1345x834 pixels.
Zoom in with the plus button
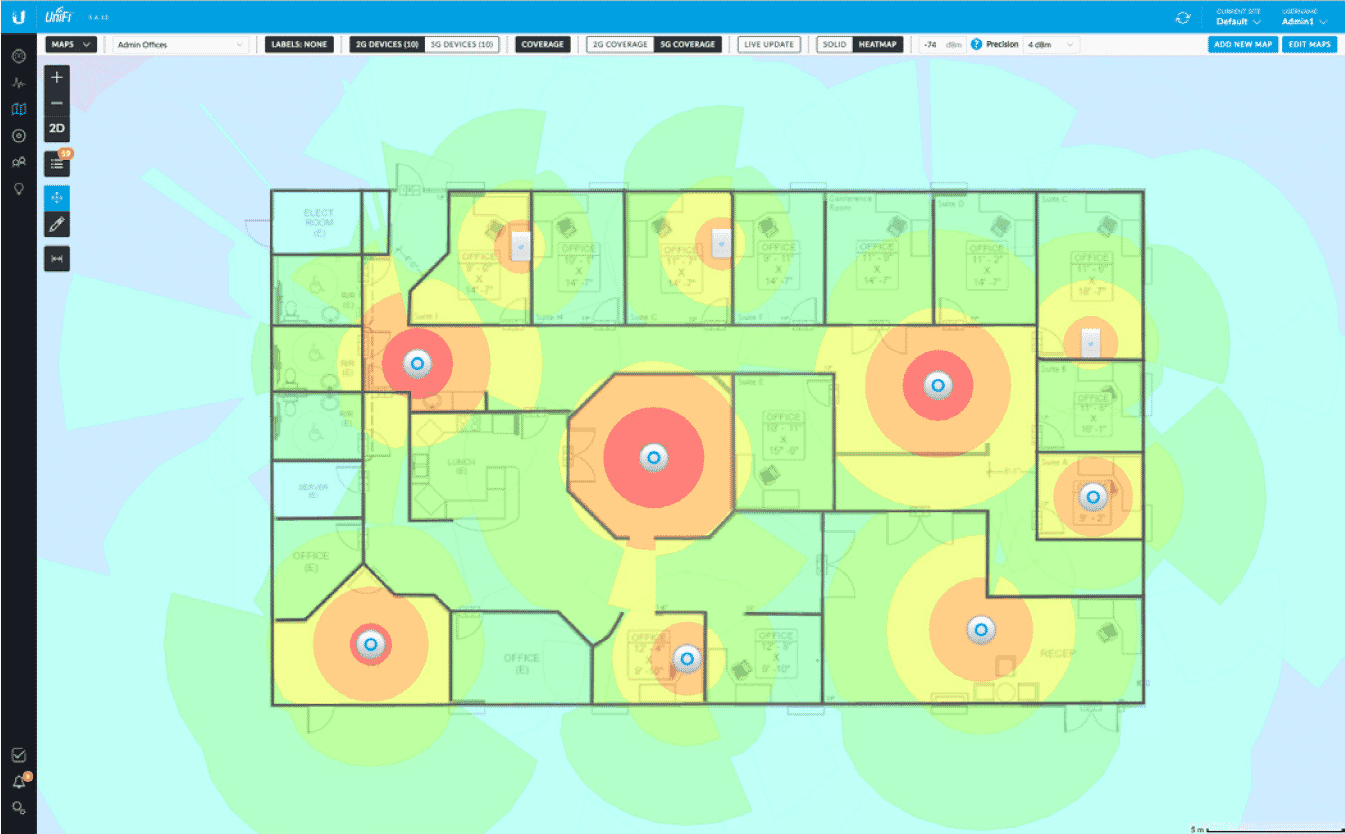pyautogui.click(x=57, y=77)
